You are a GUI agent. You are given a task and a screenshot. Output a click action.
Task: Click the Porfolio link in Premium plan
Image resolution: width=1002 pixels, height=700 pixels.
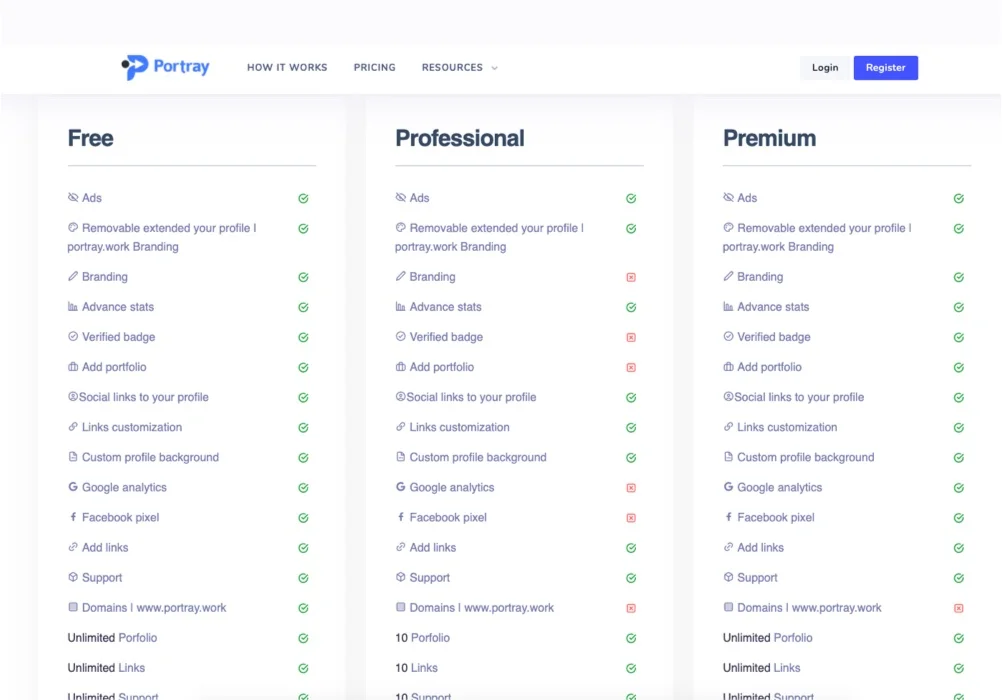pos(793,638)
